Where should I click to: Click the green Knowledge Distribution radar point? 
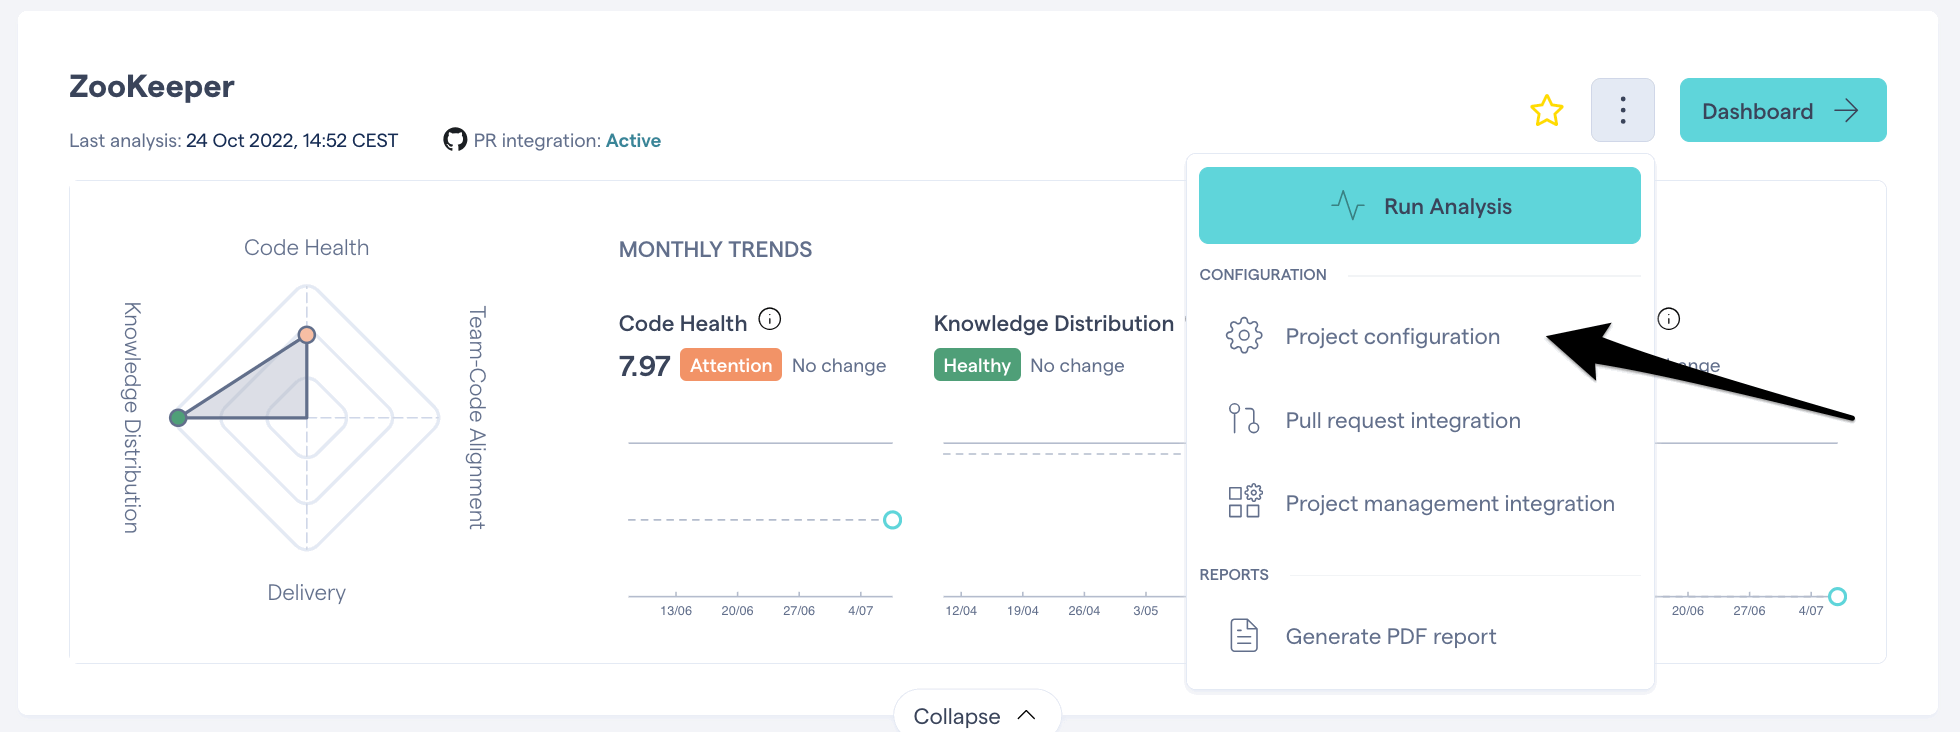point(178,418)
